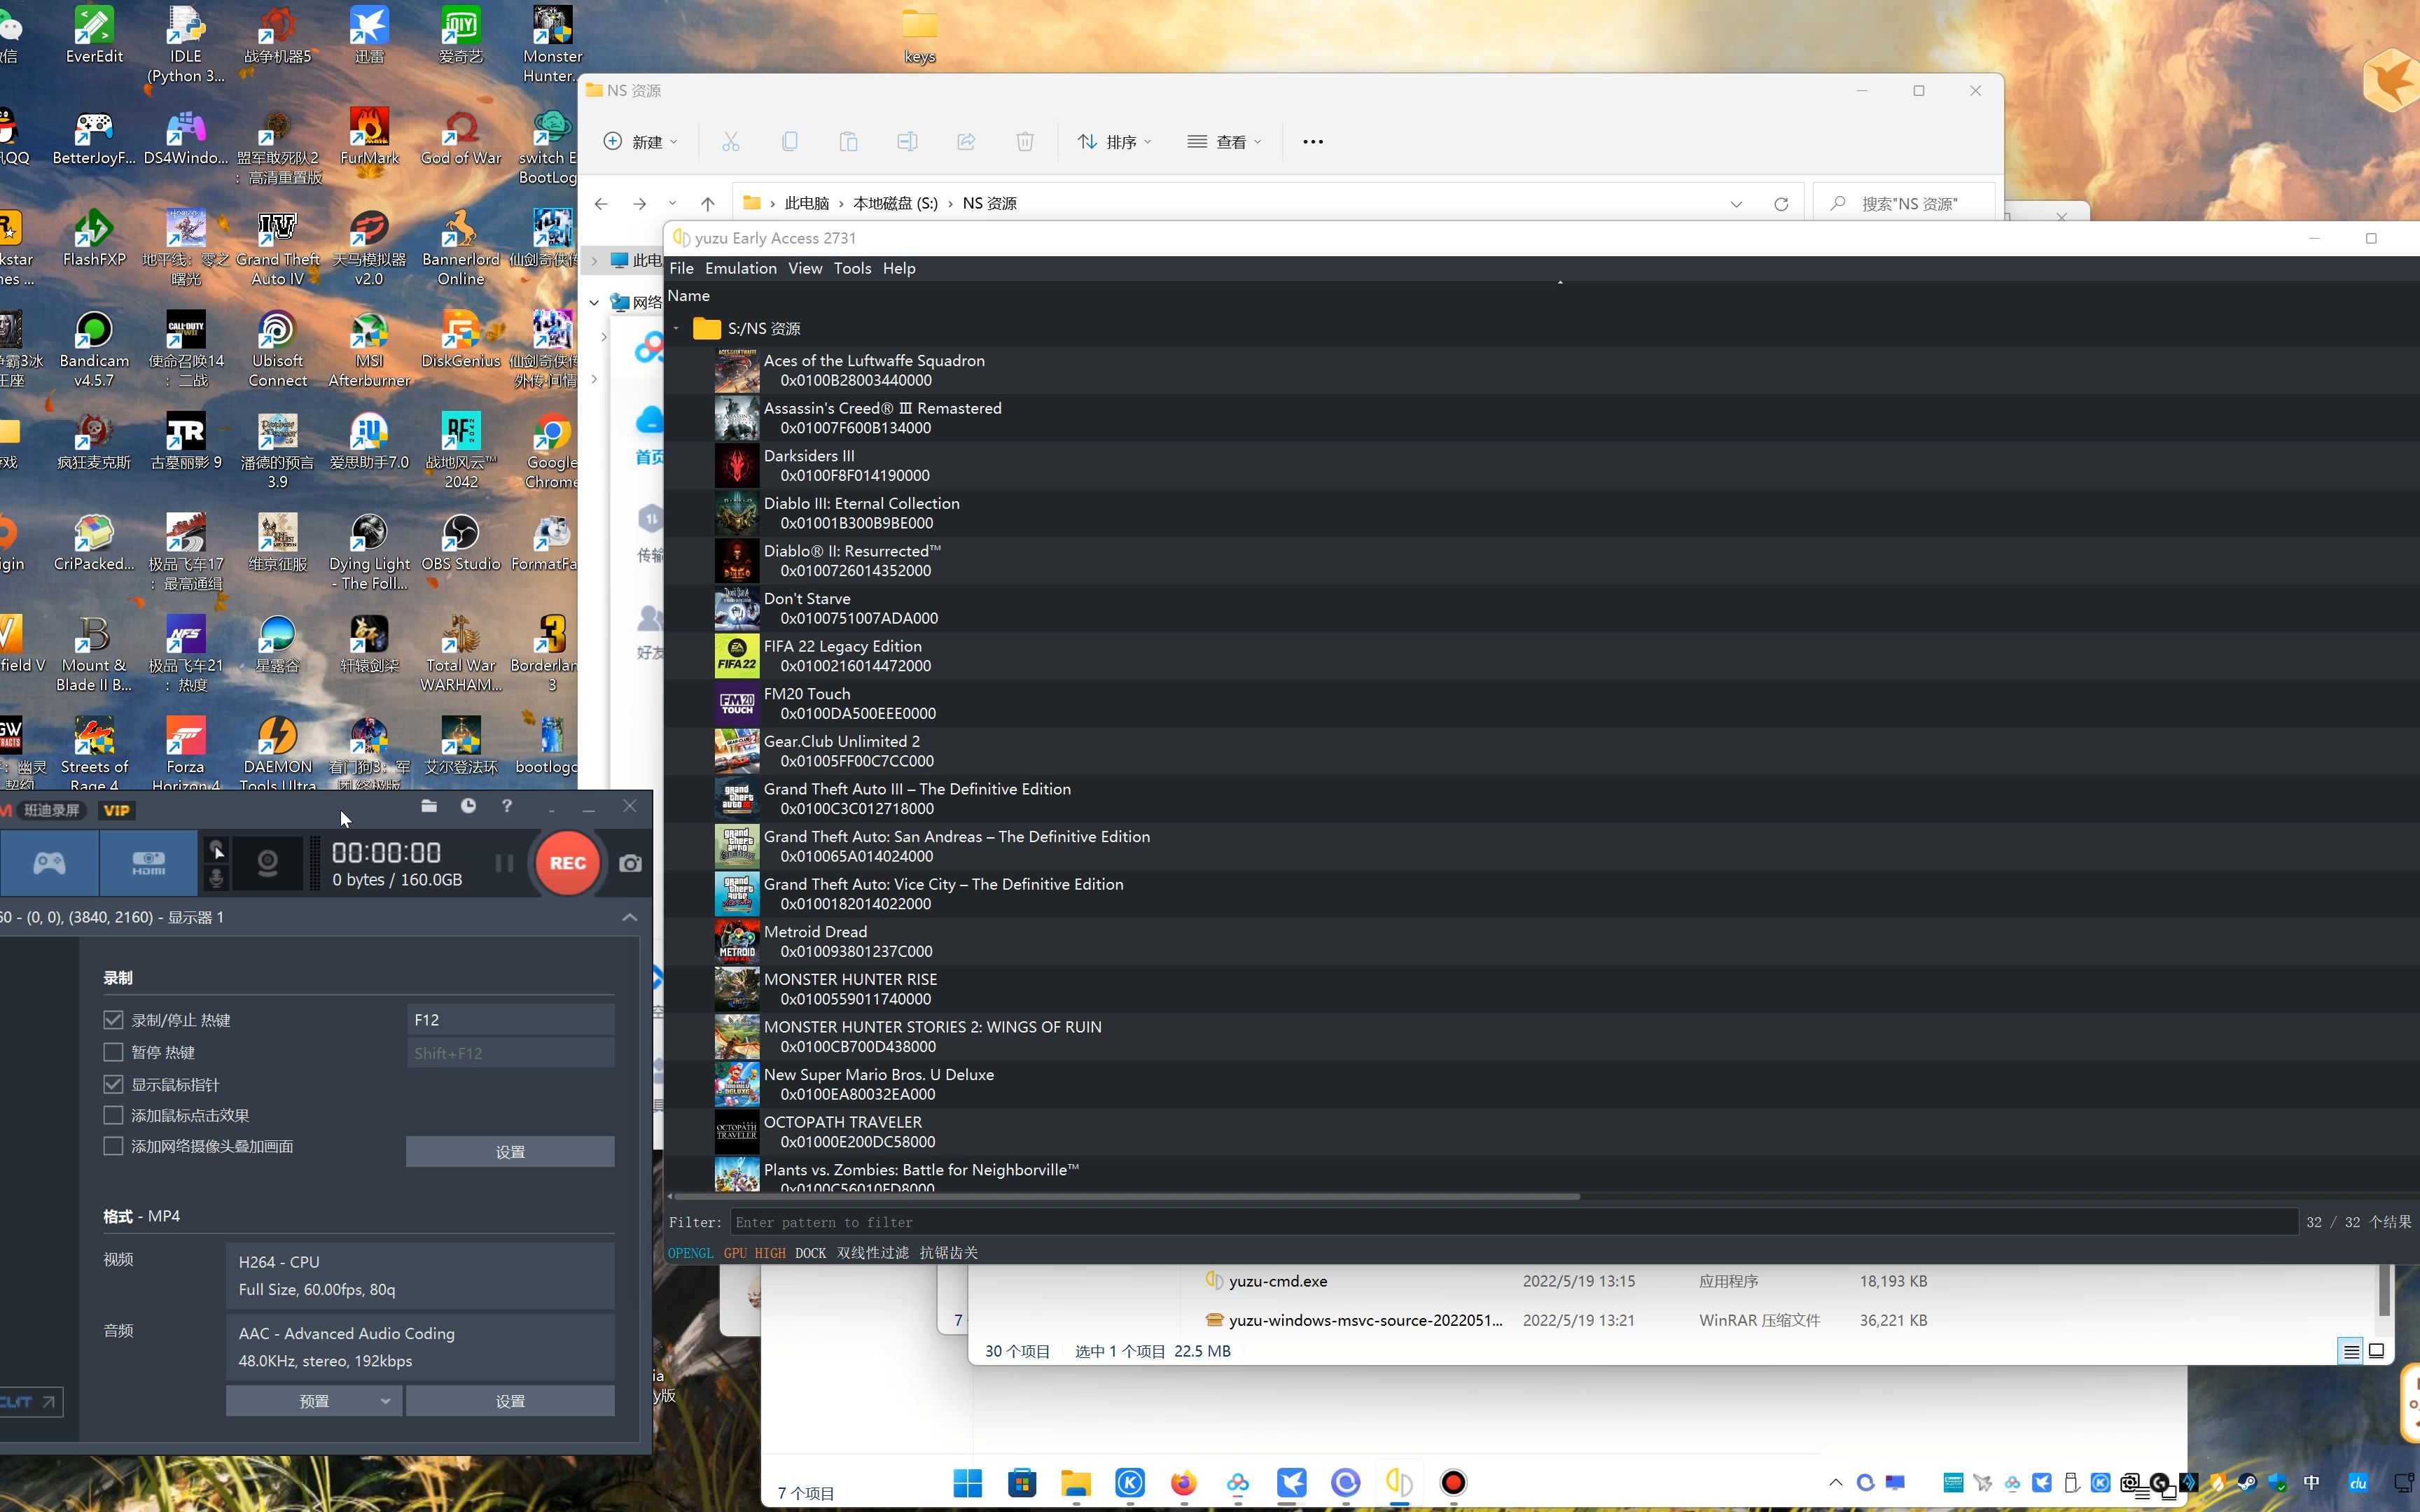Enable the 添加鼠标点击效果 checkbox

113,1115
